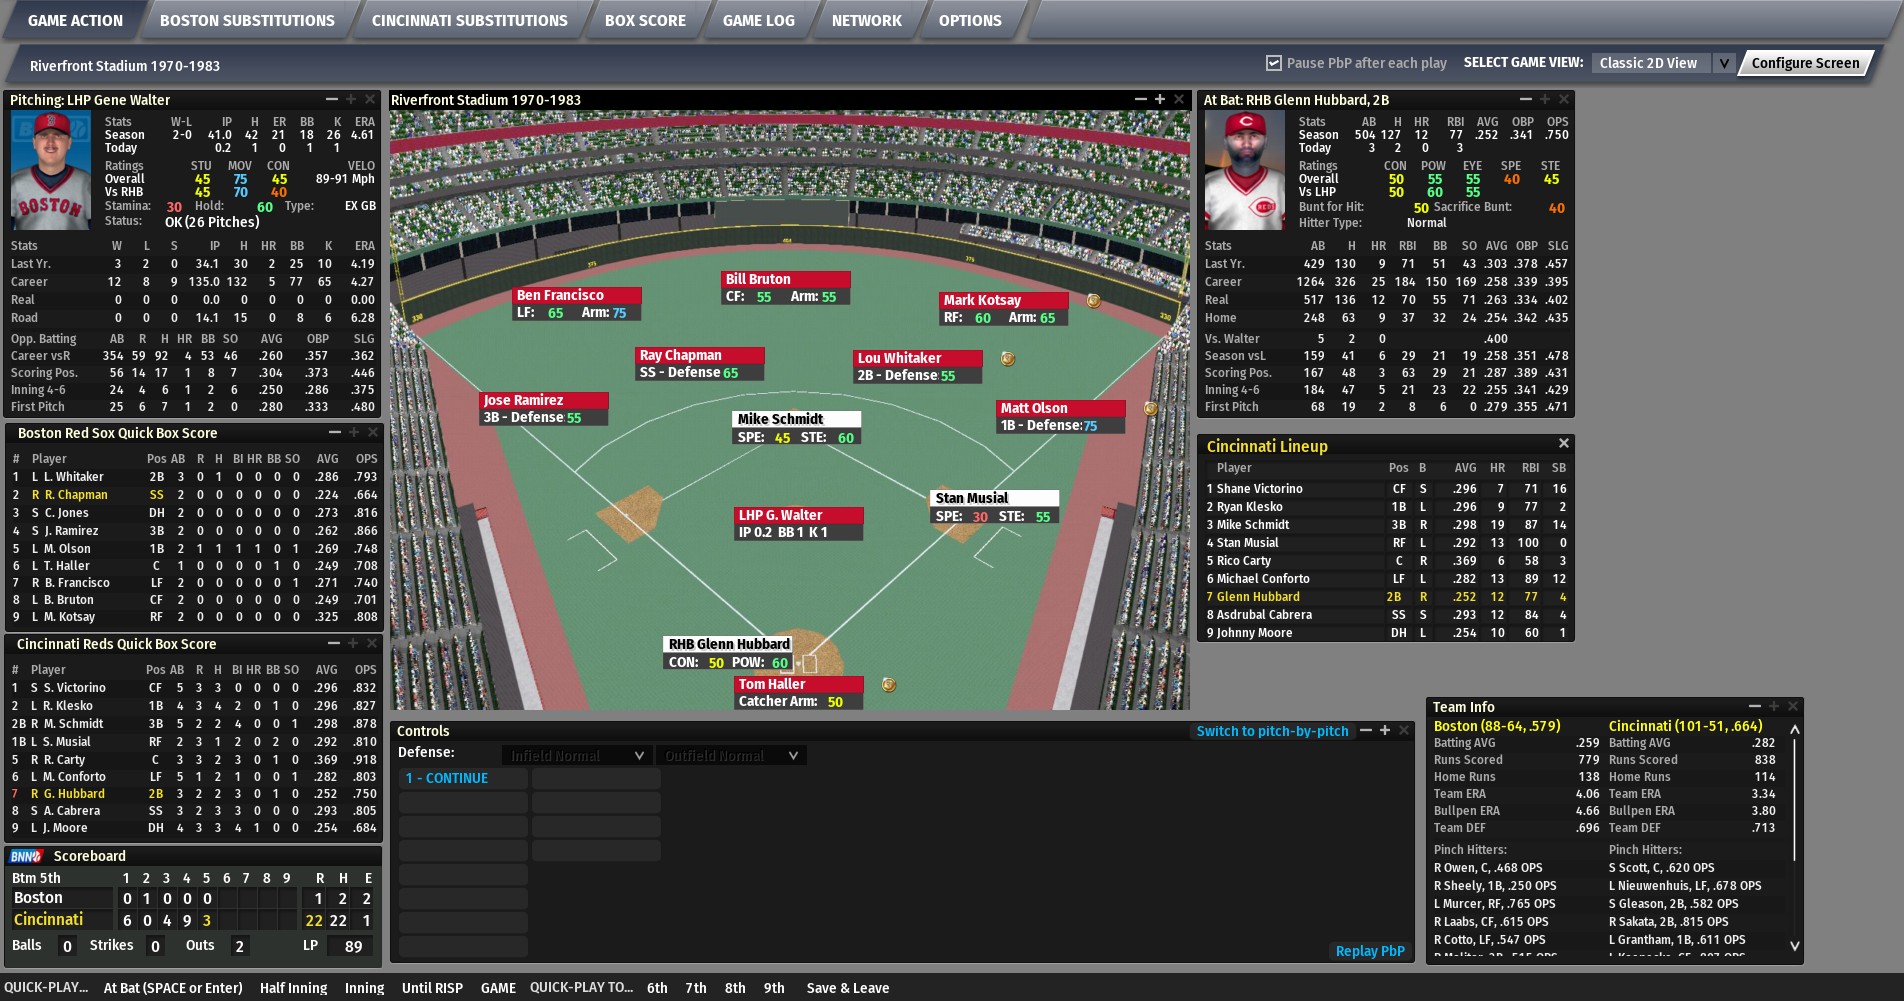This screenshot has height=1001, width=1904.
Task: Click the baseball icon beside Lou Whitaker
Action: (1008, 359)
